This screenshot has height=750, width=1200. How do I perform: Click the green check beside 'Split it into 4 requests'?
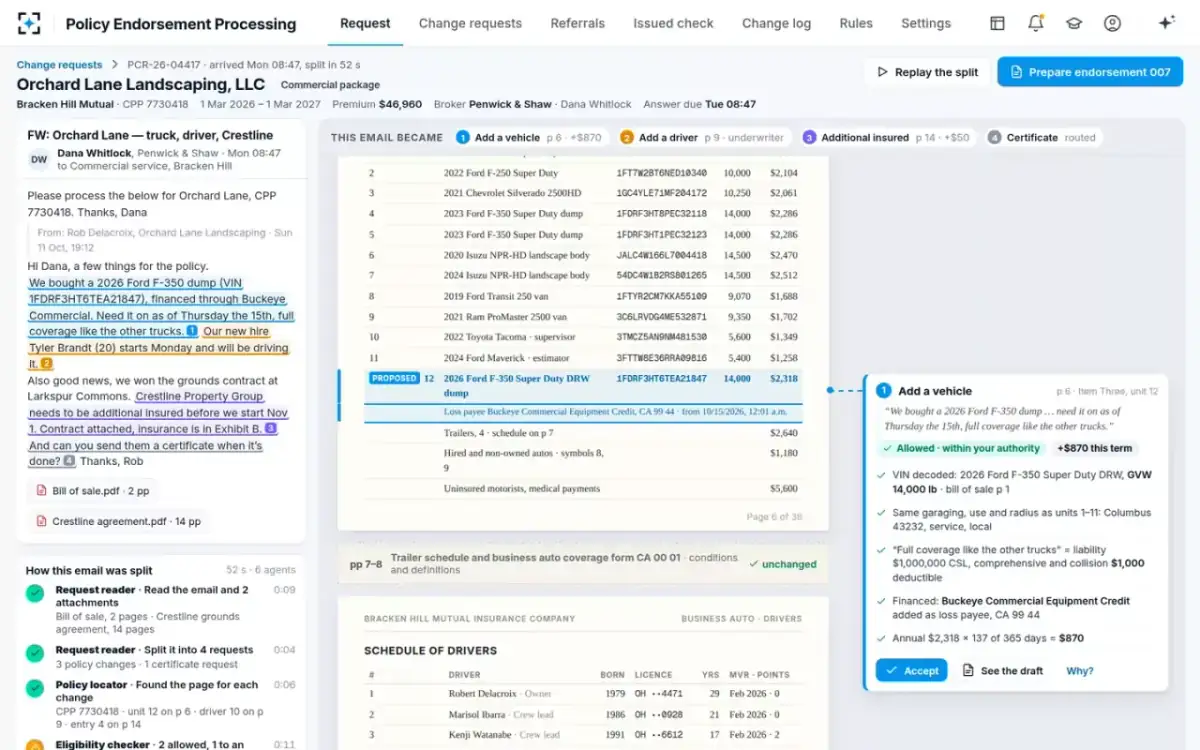pos(35,653)
